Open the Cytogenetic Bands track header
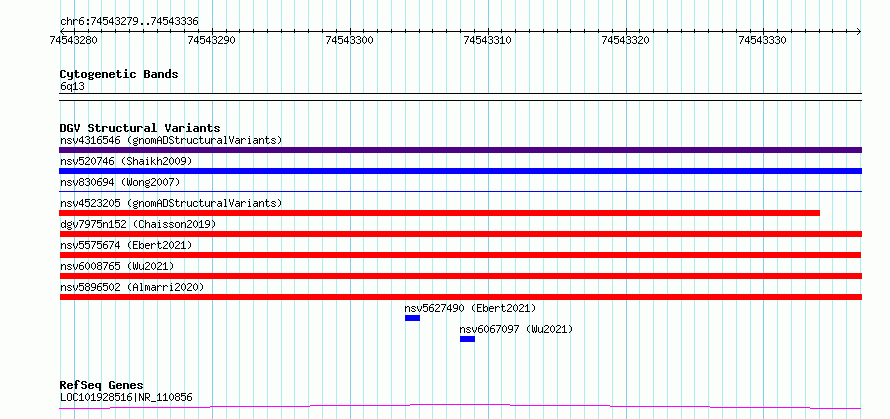Viewport: 890px width, 419px height. (x=119, y=74)
